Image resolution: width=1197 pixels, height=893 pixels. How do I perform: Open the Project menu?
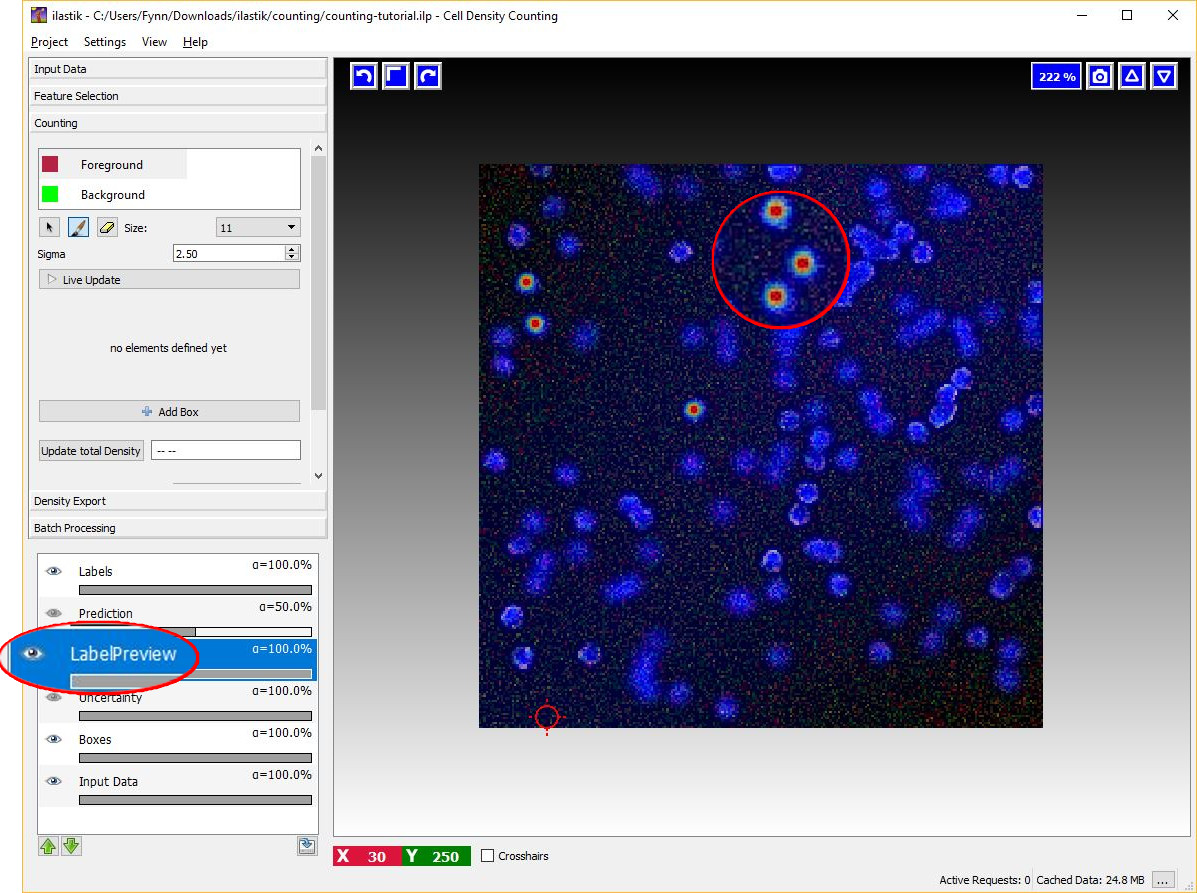pos(49,42)
